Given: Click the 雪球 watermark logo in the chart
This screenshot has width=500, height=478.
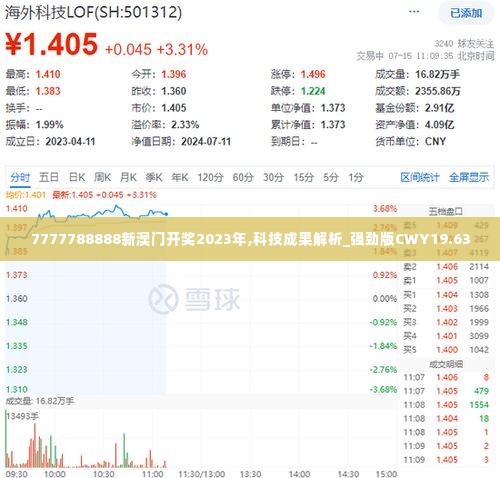Looking at the screenshot, I should [194, 299].
